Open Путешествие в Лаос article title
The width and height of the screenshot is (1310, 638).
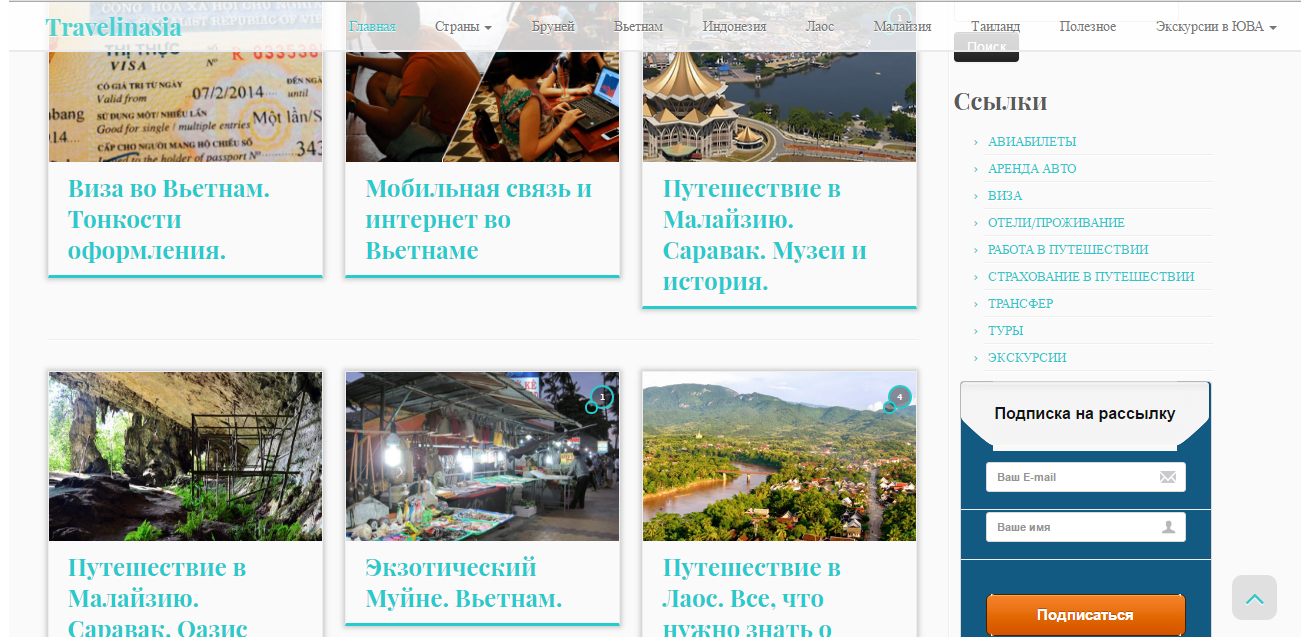pos(751,597)
